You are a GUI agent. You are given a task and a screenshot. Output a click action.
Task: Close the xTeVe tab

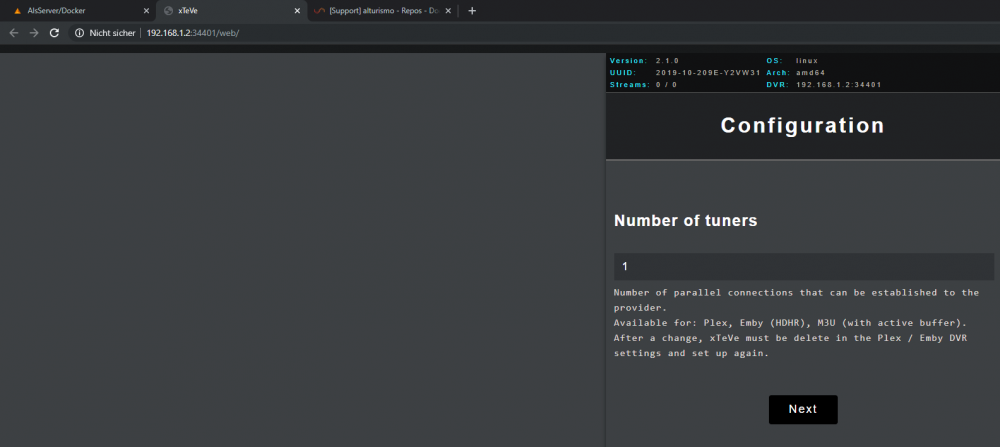tap(297, 11)
